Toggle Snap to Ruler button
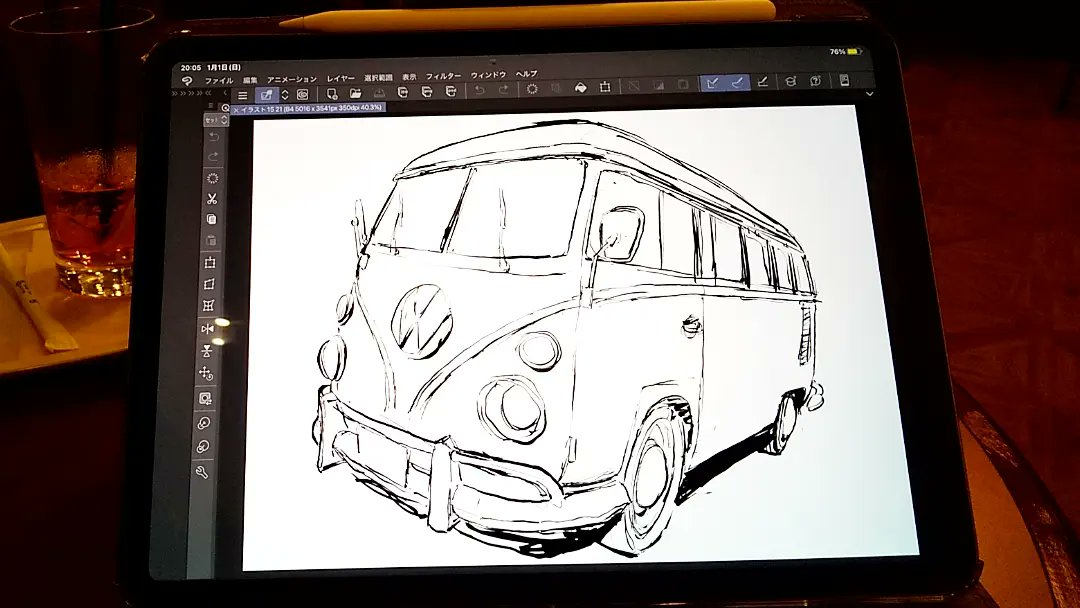This screenshot has height=608, width=1080. [x=712, y=83]
